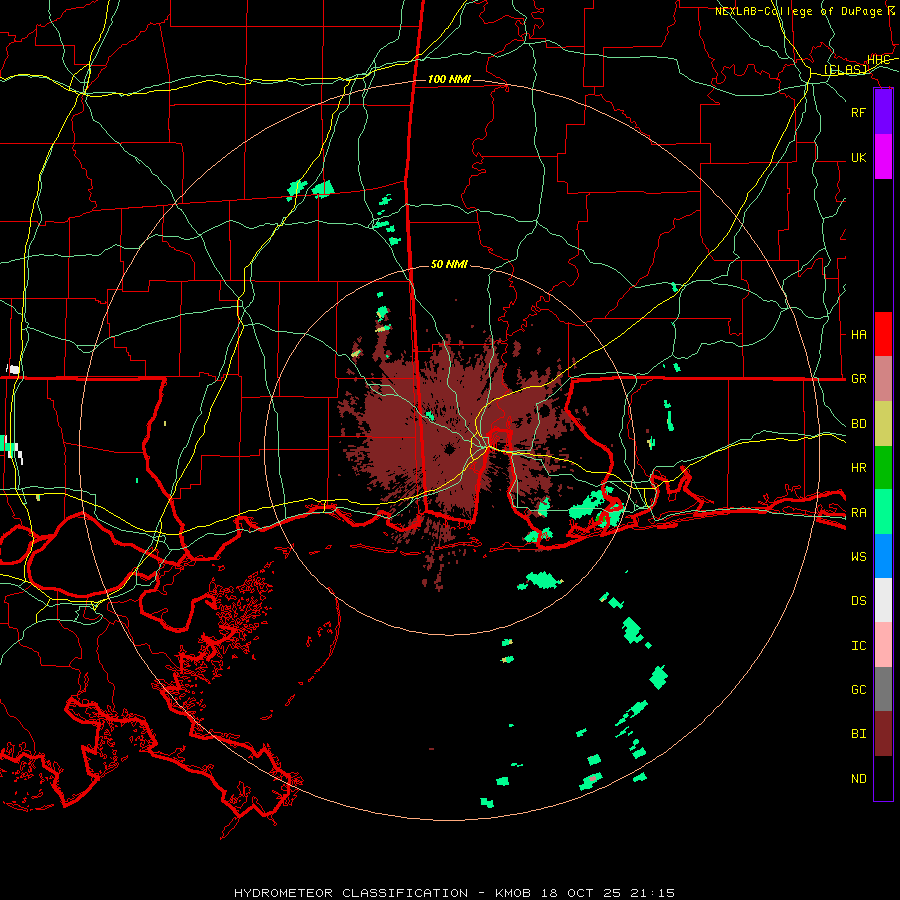Click the IC legend label
This screenshot has width=900, height=900.
pyautogui.click(x=858, y=646)
